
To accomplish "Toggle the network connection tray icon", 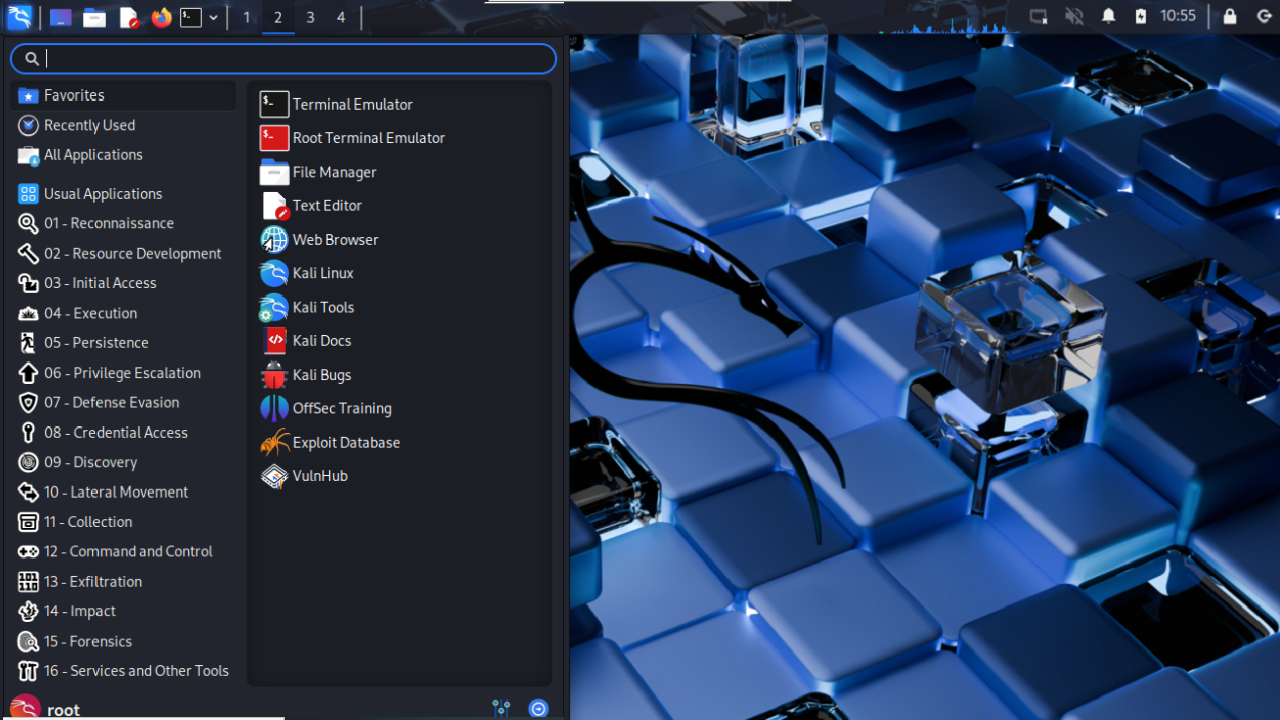I will click(x=1037, y=16).
